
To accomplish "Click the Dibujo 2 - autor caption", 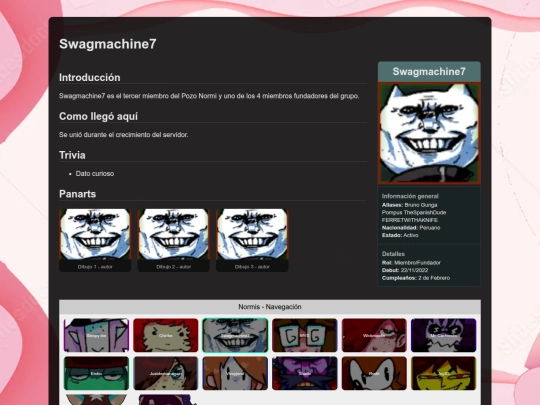I will pyautogui.click(x=174, y=267).
